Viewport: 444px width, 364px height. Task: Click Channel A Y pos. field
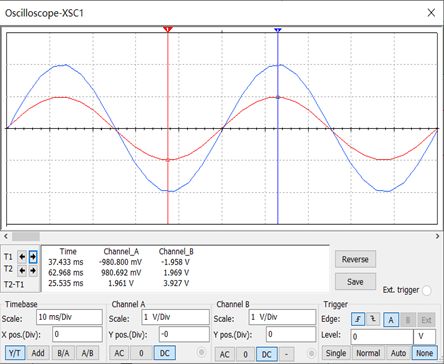coord(184,334)
